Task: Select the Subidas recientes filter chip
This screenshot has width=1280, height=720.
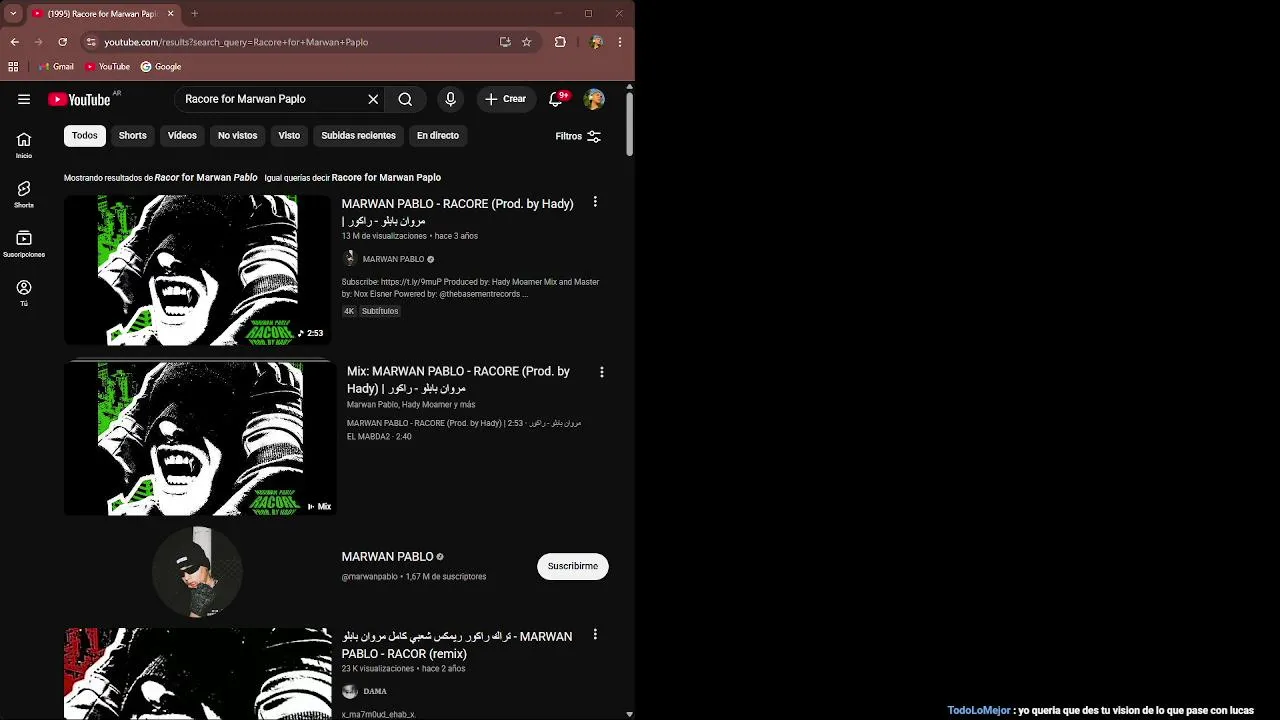Action: 359,136
